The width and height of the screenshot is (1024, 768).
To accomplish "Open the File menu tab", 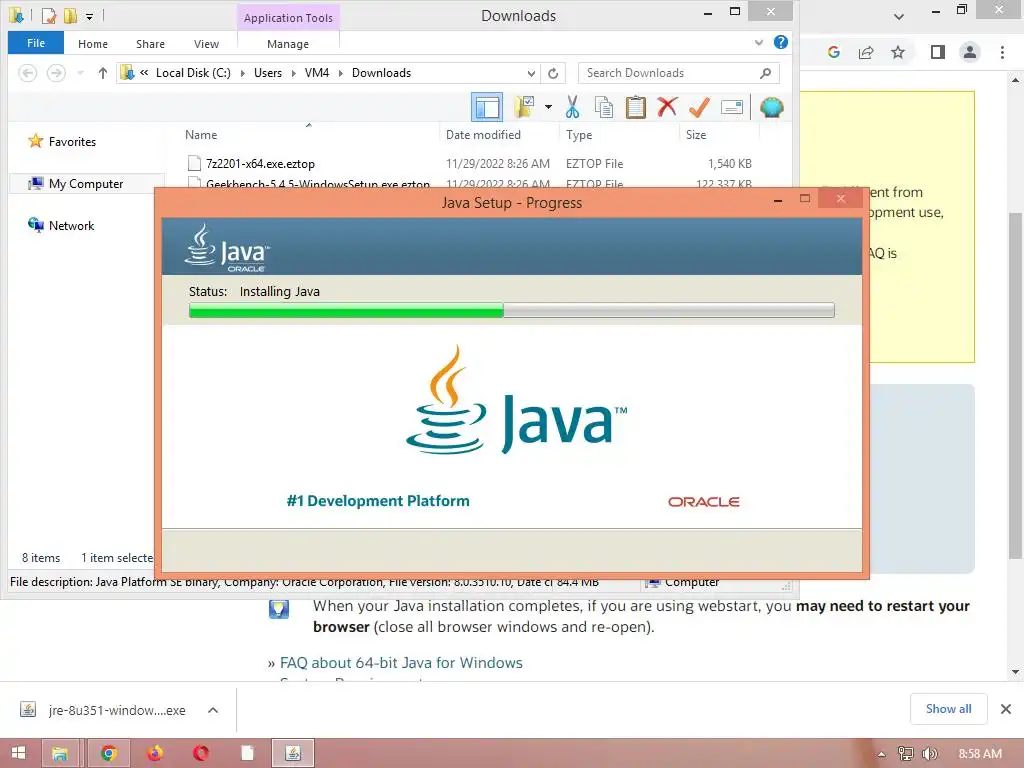I will 36,43.
